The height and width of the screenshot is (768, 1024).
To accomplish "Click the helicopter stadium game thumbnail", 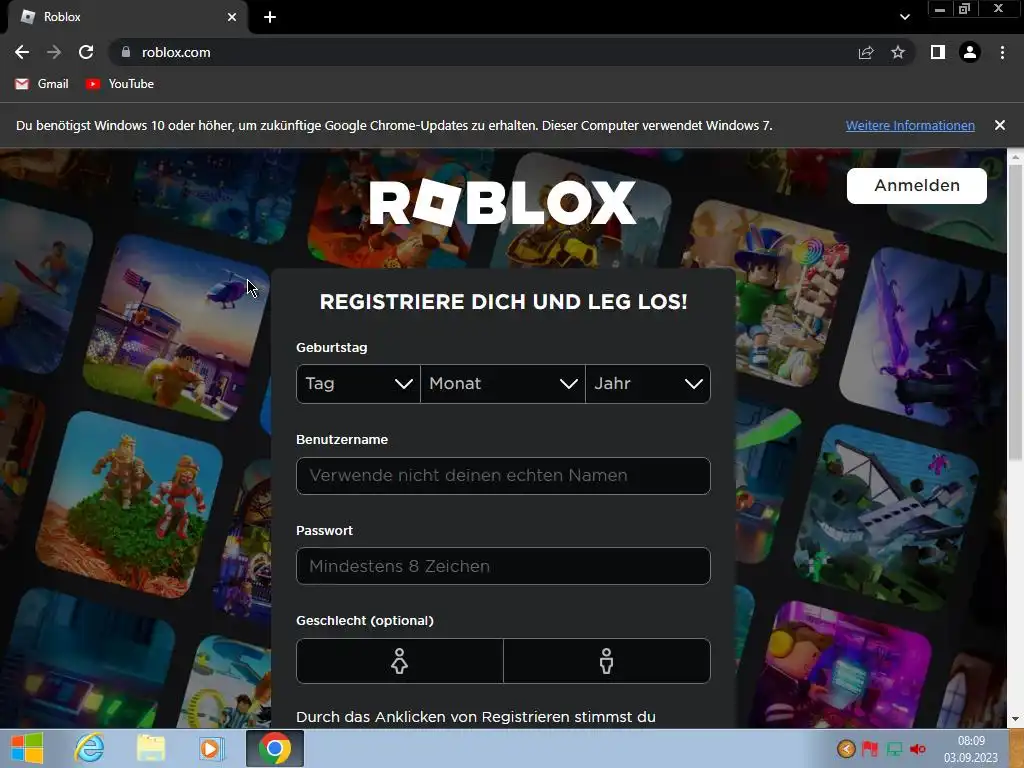I will pyautogui.click(x=175, y=328).
